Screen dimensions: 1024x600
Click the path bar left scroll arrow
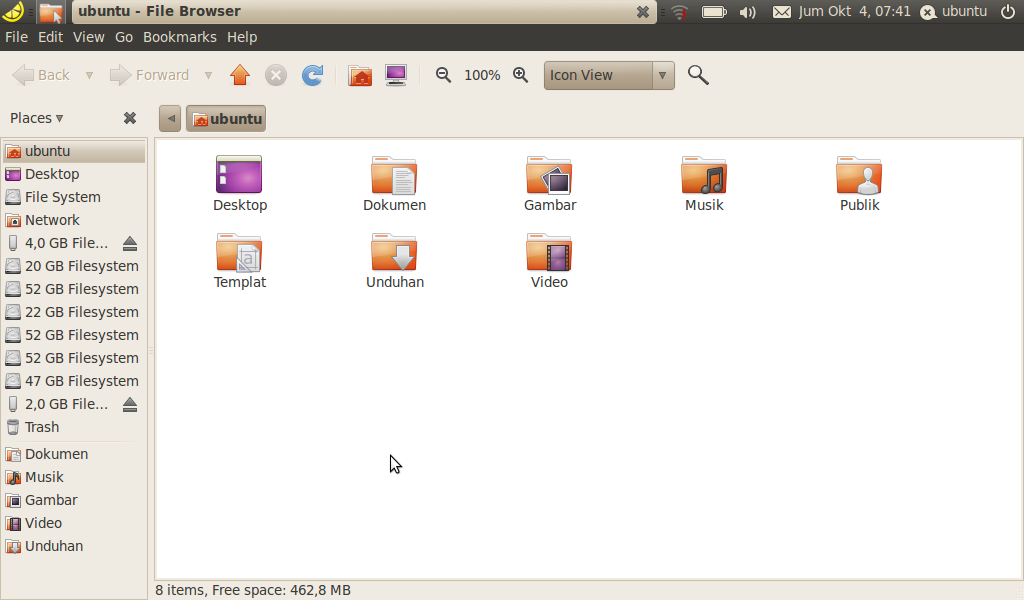point(170,119)
